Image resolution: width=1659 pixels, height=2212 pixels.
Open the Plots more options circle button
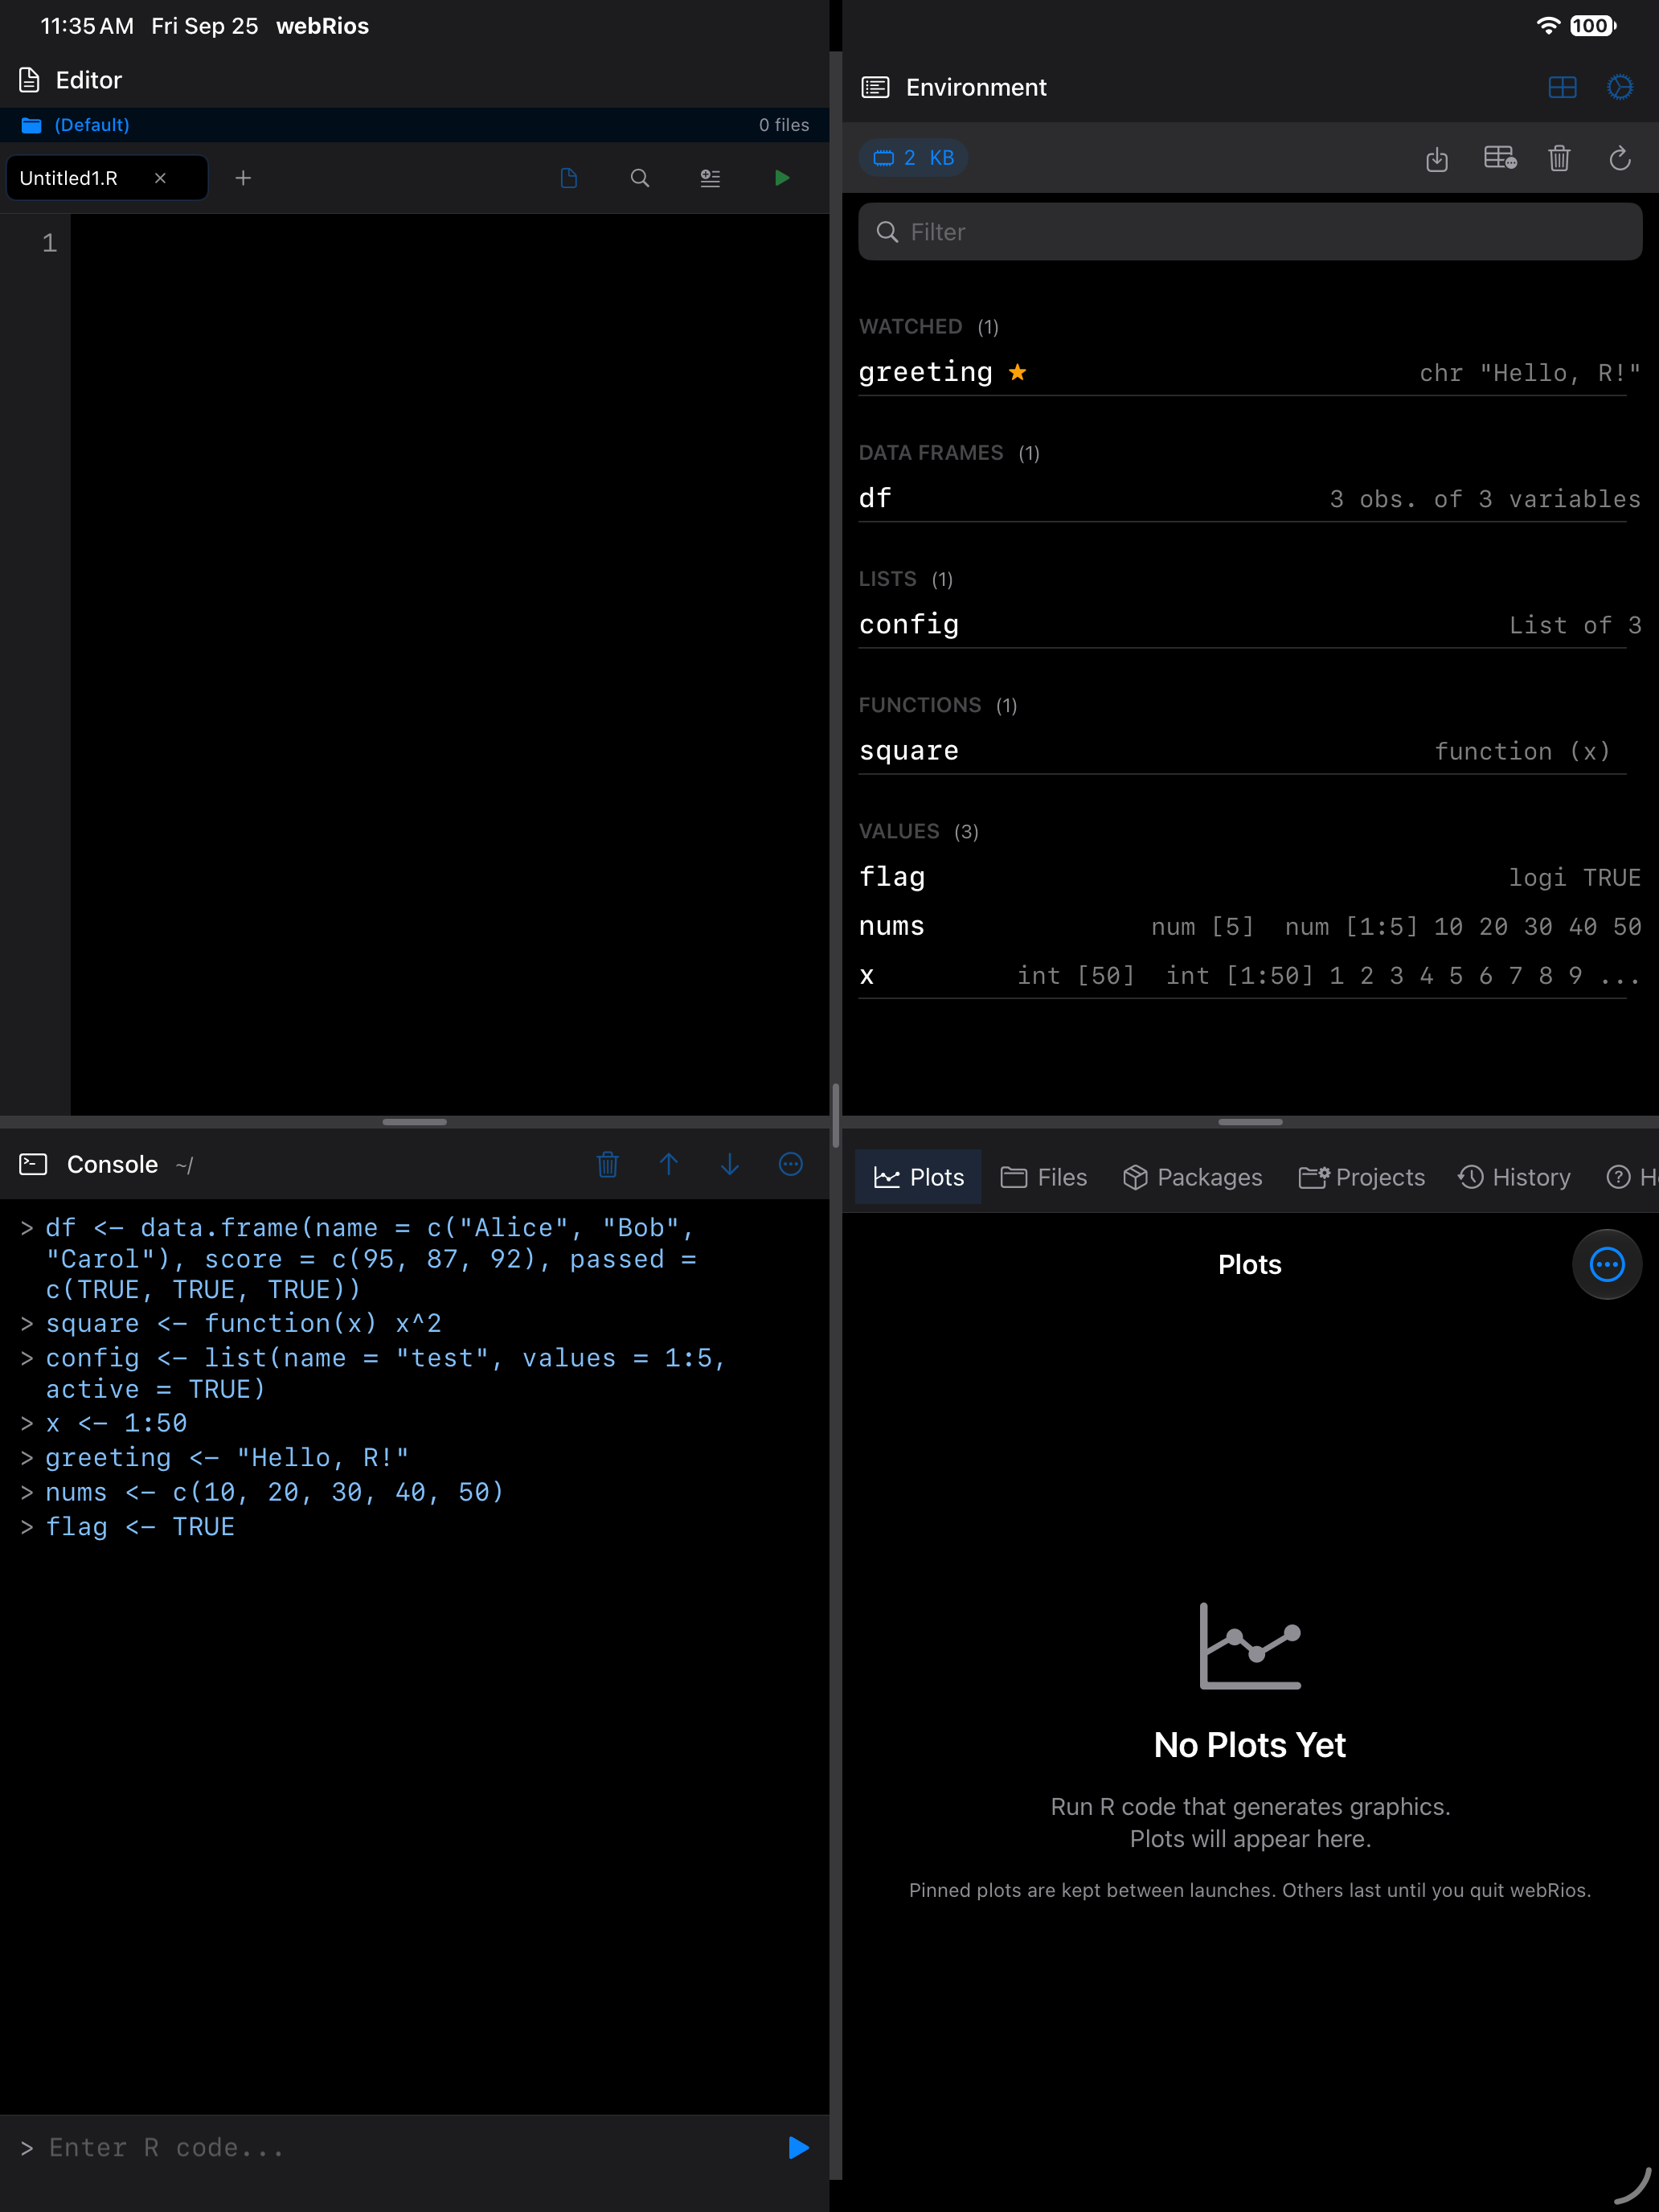pos(1606,1264)
